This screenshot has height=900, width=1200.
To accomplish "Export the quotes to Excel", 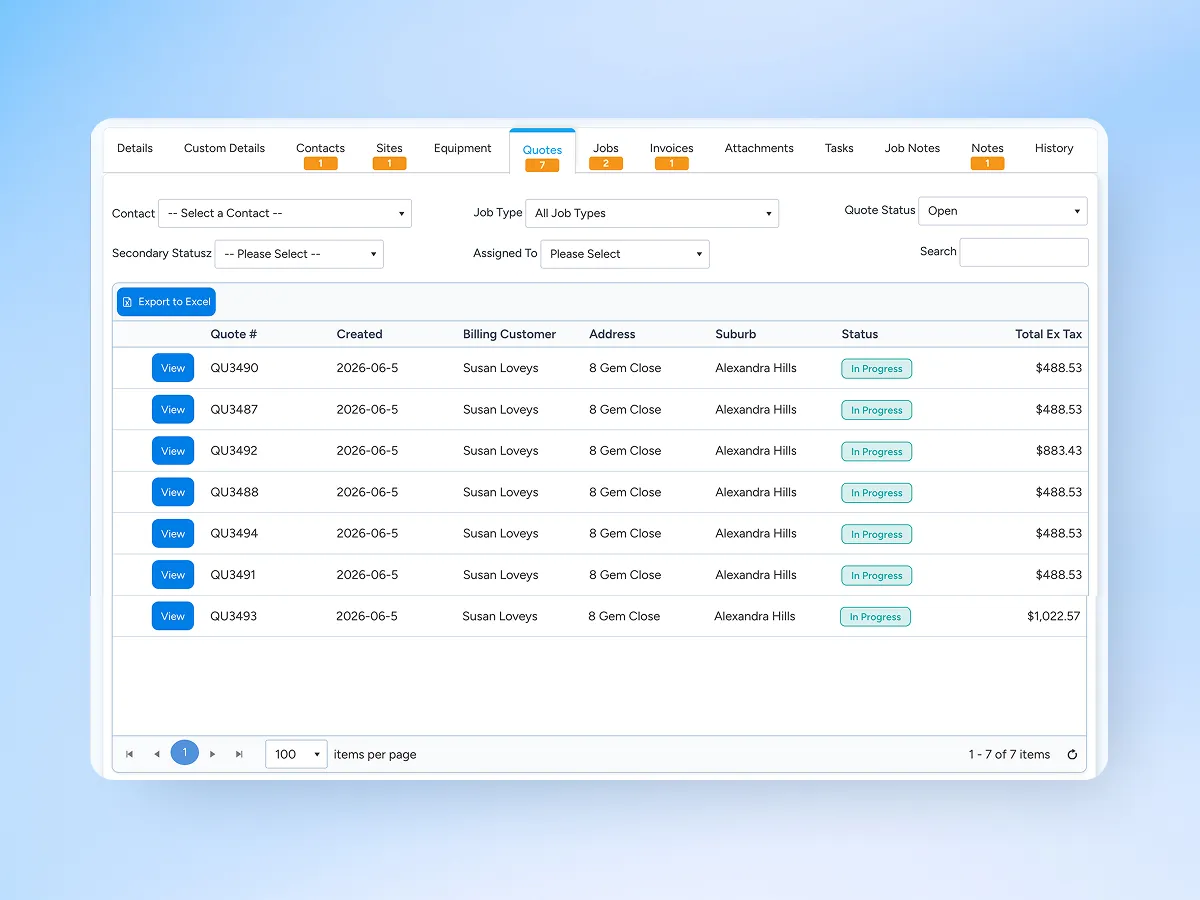I will [166, 302].
